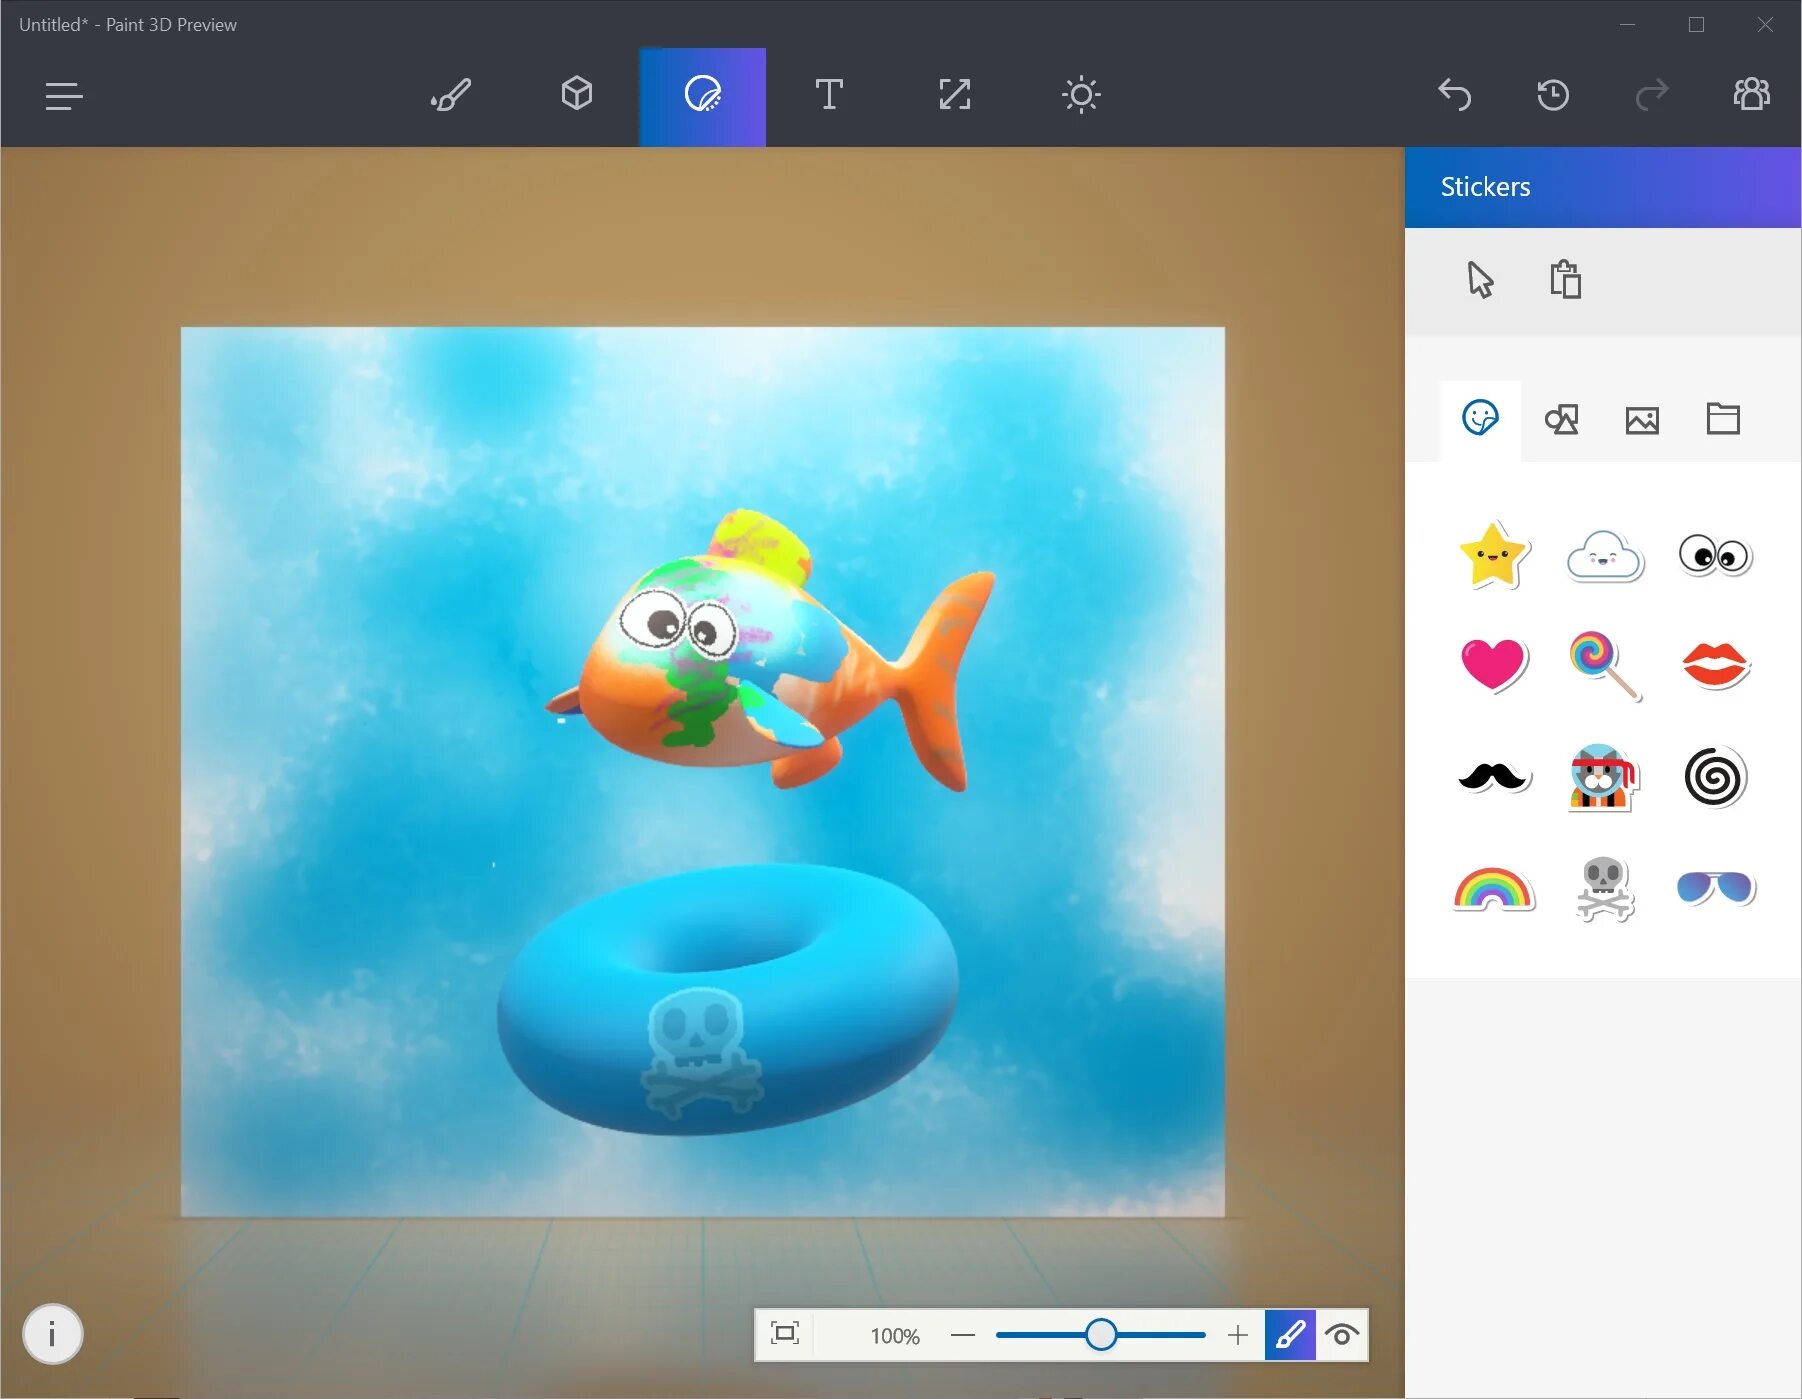Open the Remix 3D community icon
Screen dimensions: 1802x1399
tap(1751, 94)
